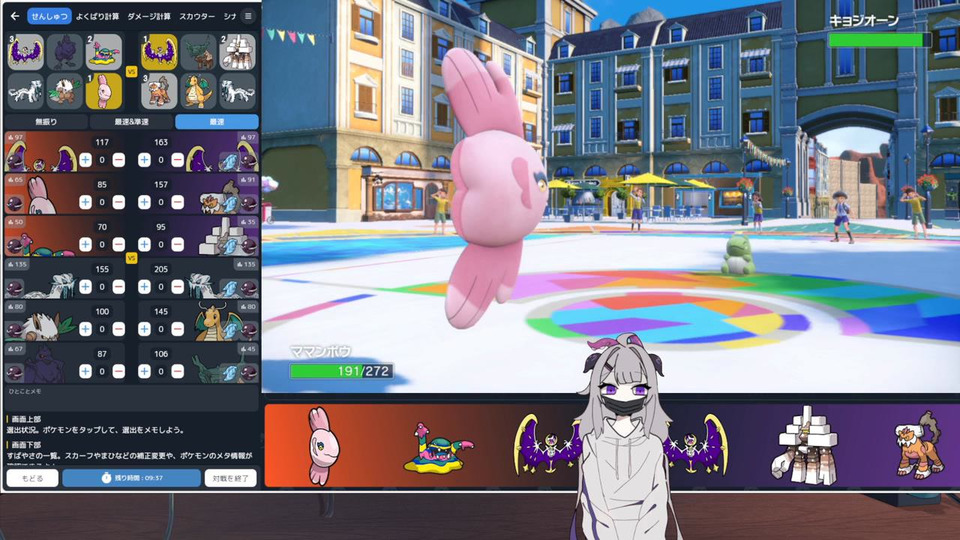Screen dimensions: 960x540
Task: Open ダメージ計算 tab
Action: click(x=149, y=17)
